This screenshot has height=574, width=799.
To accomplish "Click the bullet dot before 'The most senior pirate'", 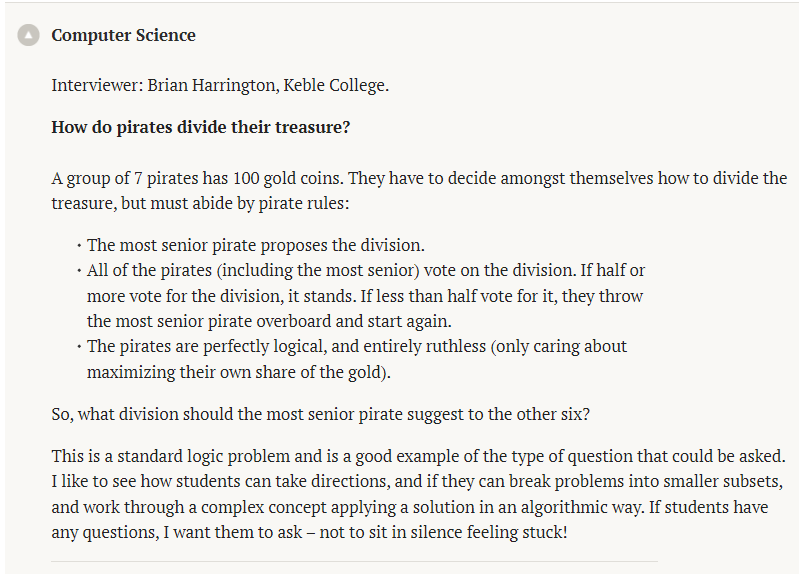I will pos(79,246).
